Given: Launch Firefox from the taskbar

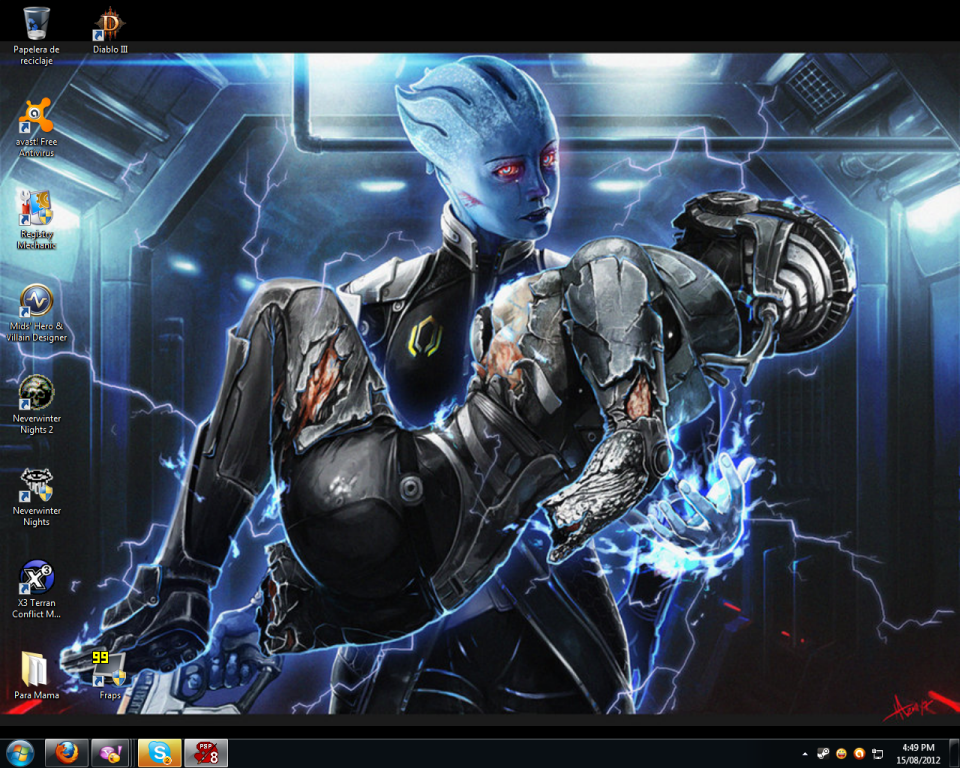Looking at the screenshot, I should [x=67, y=752].
